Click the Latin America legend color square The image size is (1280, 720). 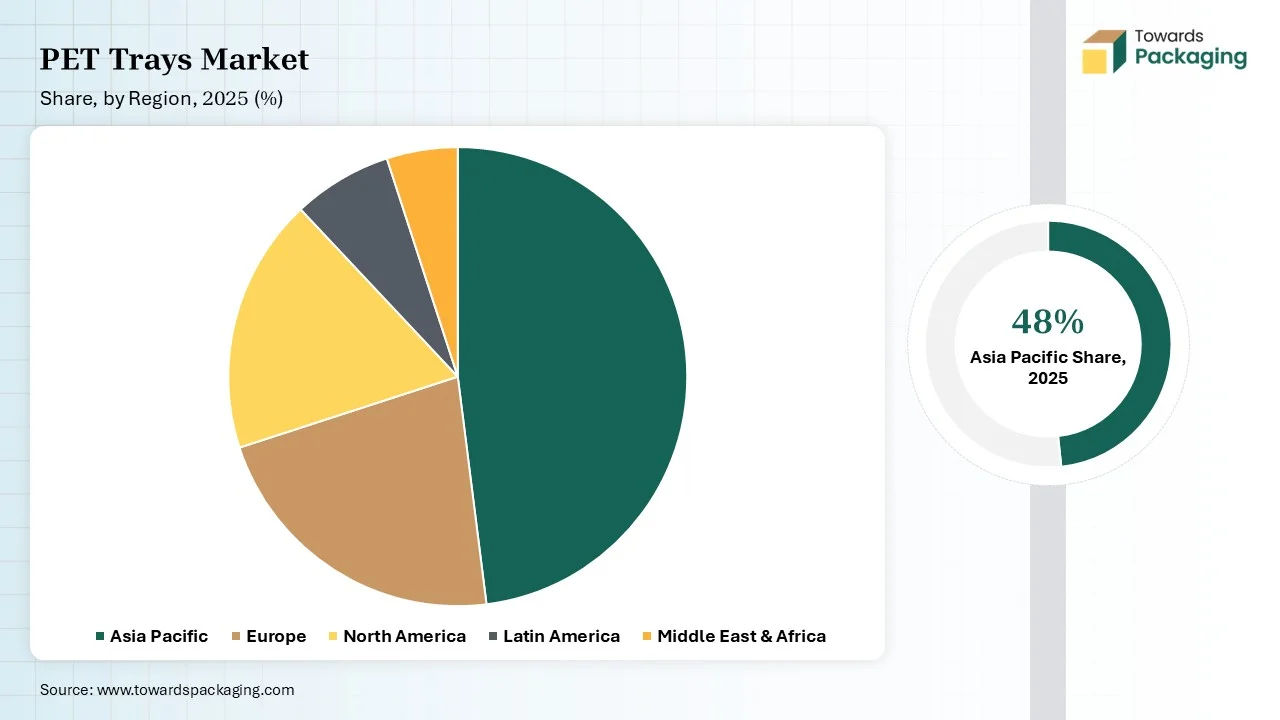click(x=493, y=637)
